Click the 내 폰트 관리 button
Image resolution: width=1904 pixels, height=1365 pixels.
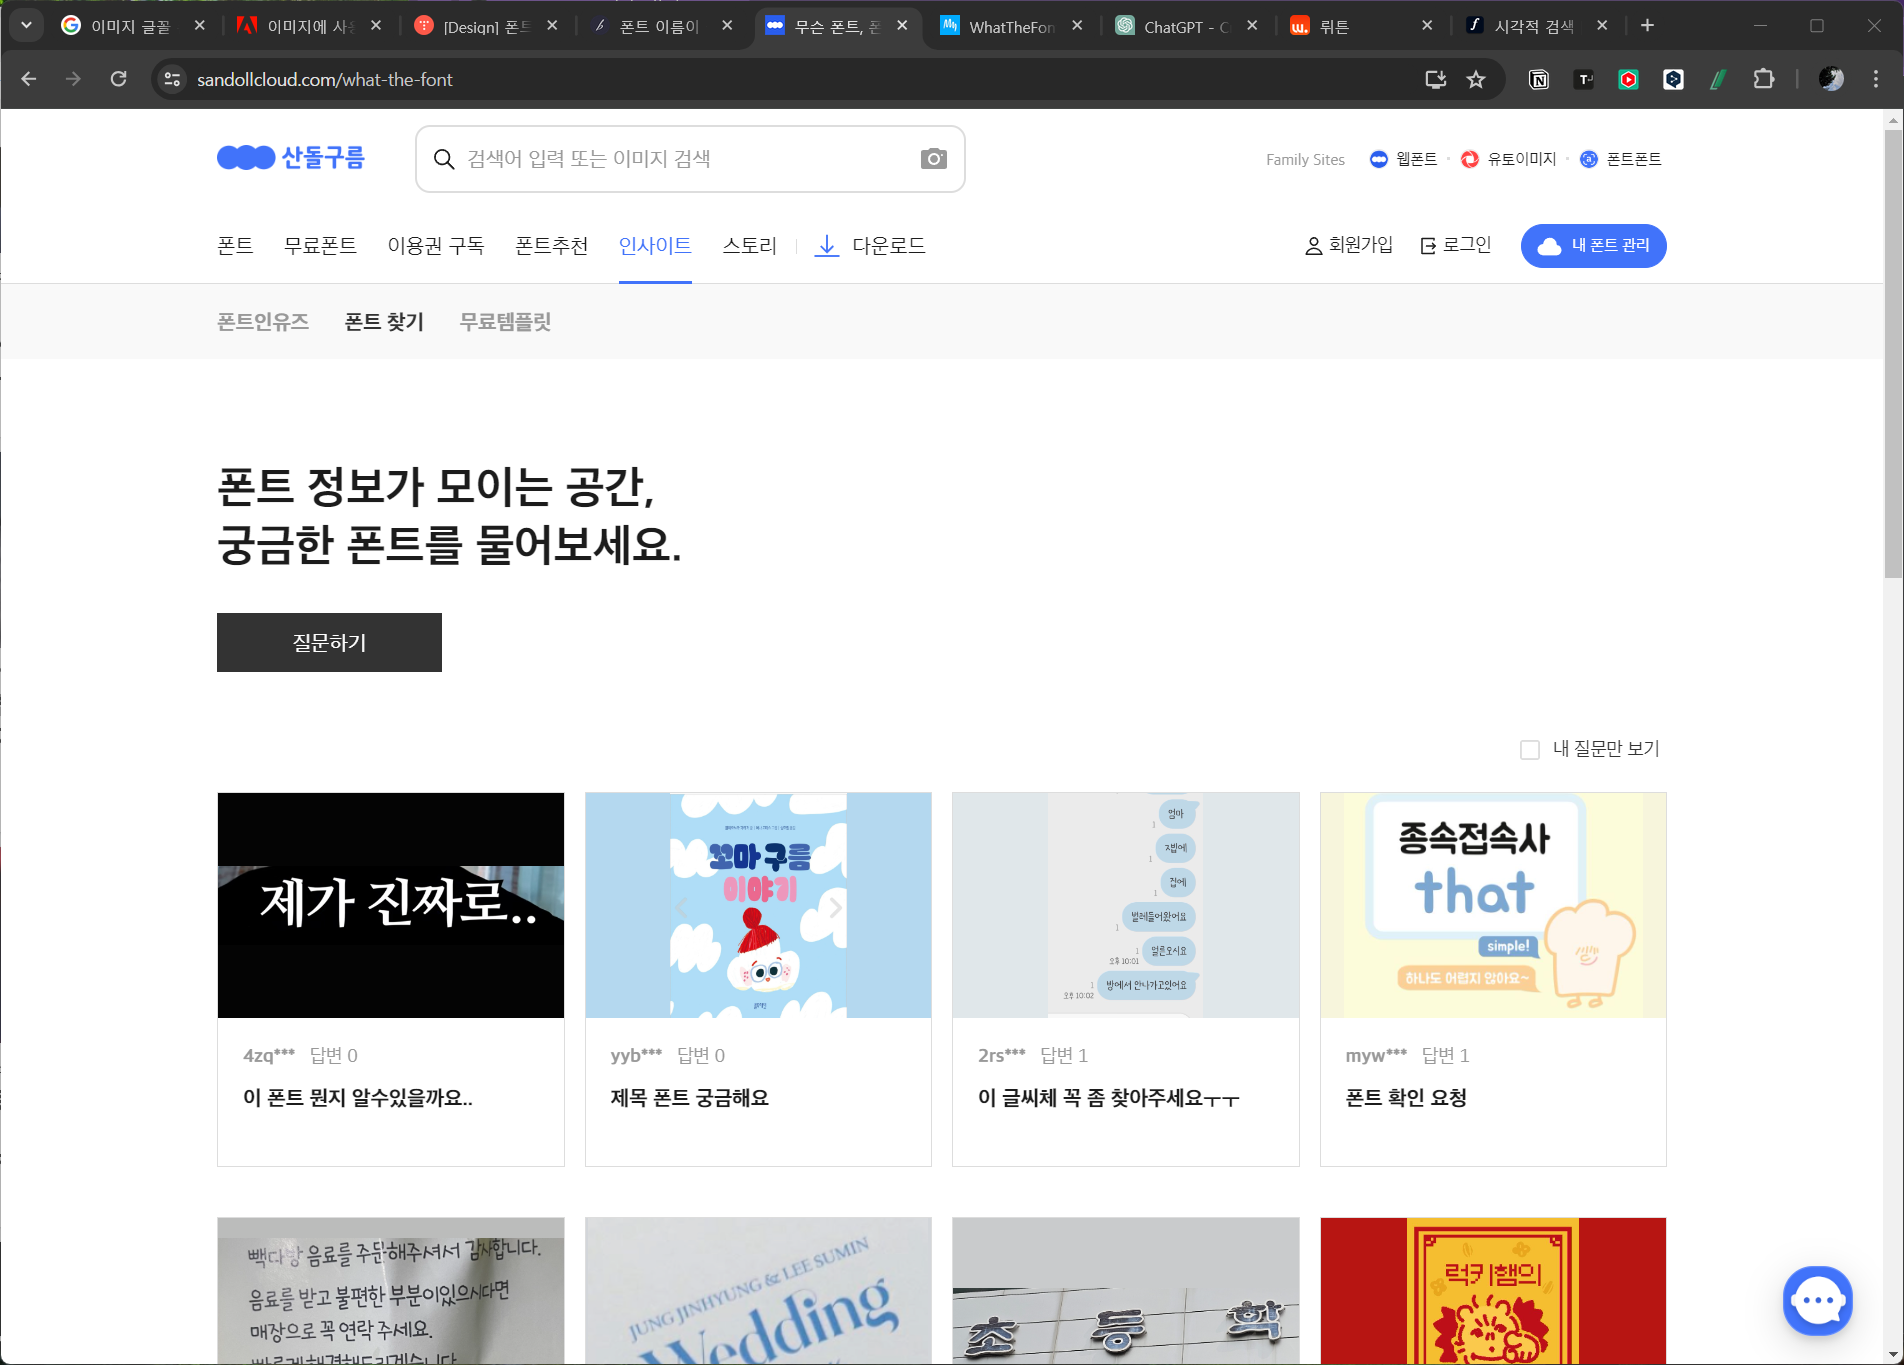[x=1594, y=246]
